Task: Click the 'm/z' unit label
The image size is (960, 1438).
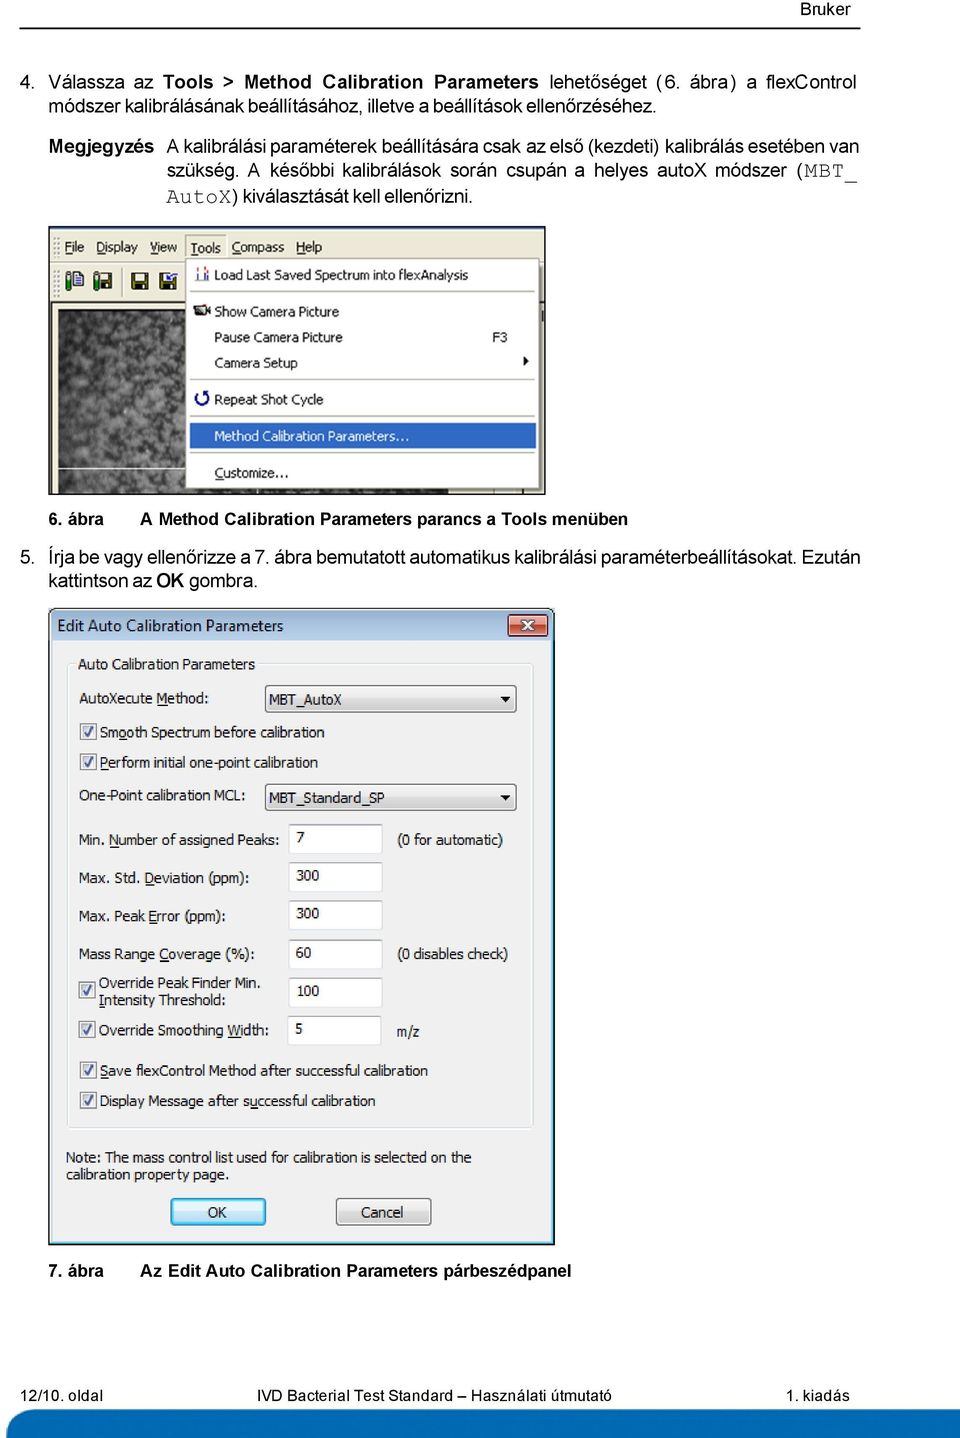Action: click(x=408, y=1031)
